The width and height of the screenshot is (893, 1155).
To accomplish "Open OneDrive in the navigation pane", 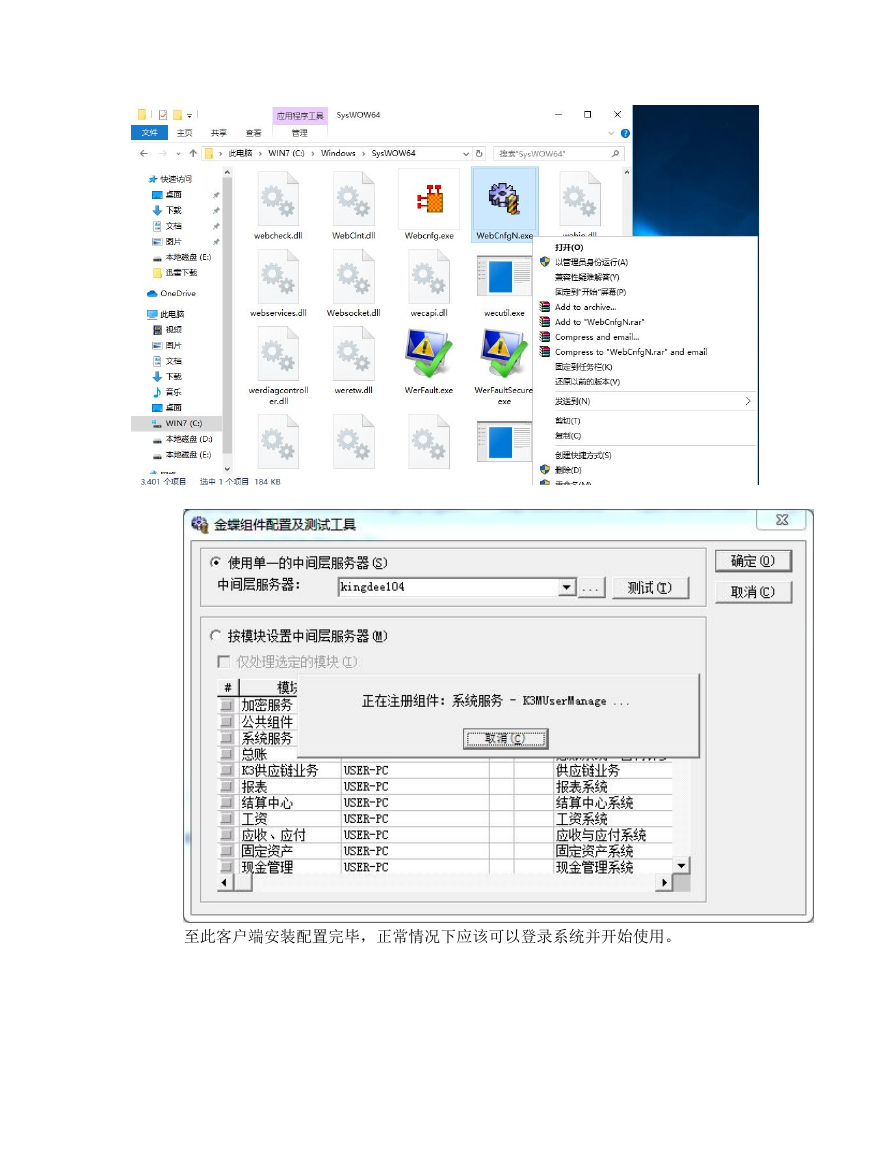I will [x=172, y=293].
